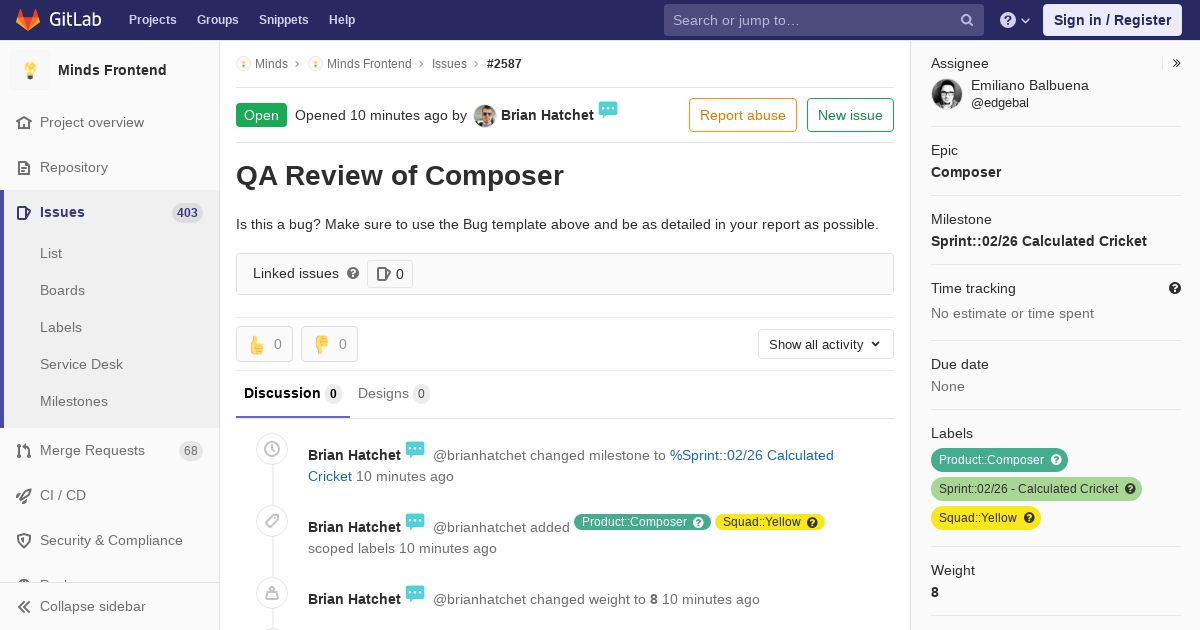Click the Repository file icon

tap(24, 167)
